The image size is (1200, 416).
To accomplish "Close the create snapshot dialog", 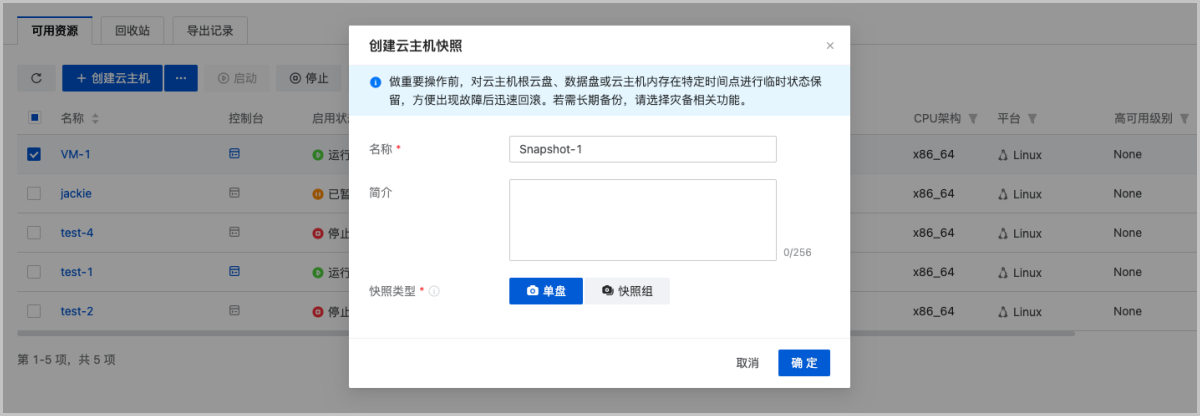I will (829, 46).
